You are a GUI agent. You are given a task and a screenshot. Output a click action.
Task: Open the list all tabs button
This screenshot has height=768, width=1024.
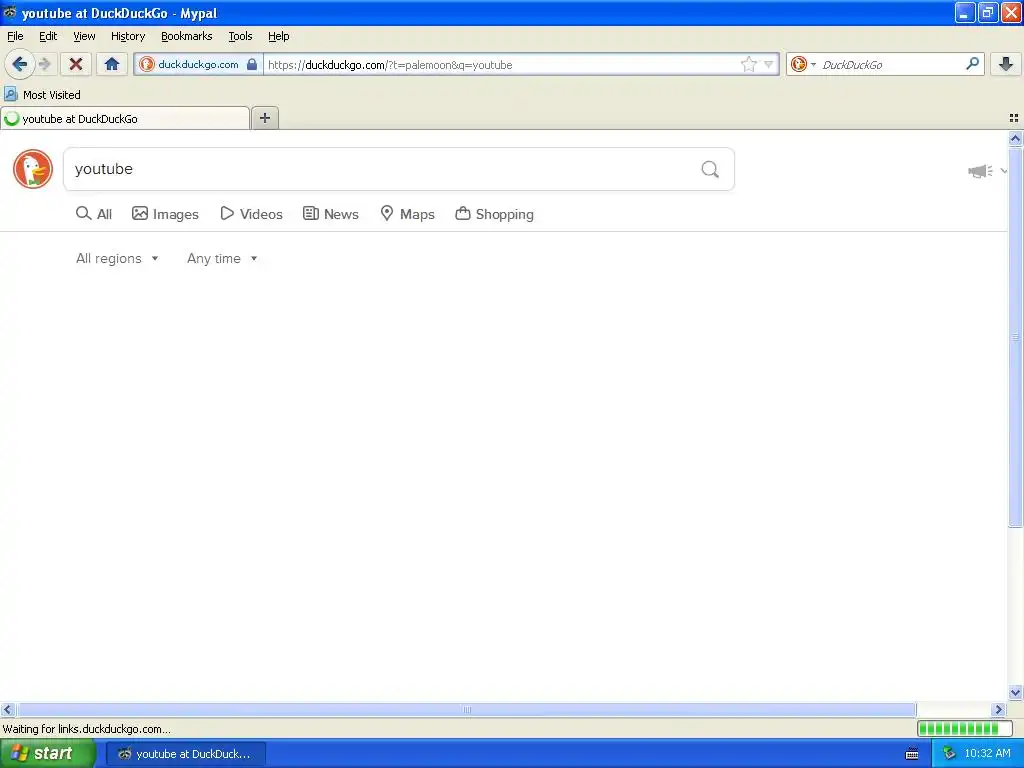[x=1014, y=118]
